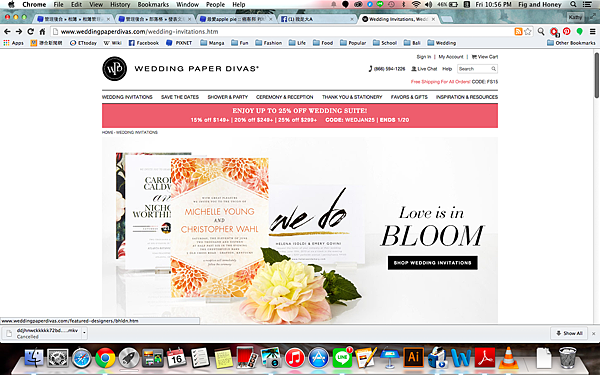This screenshot has width=600, height=375.
Task: Open the Wedding Invitations nav item
Action: click(x=127, y=97)
